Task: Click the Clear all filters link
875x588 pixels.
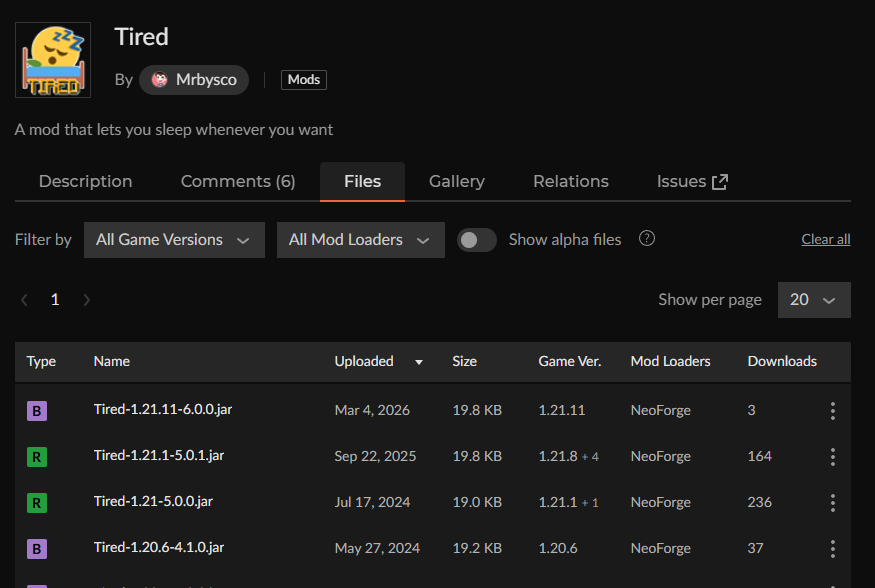Action: click(825, 240)
